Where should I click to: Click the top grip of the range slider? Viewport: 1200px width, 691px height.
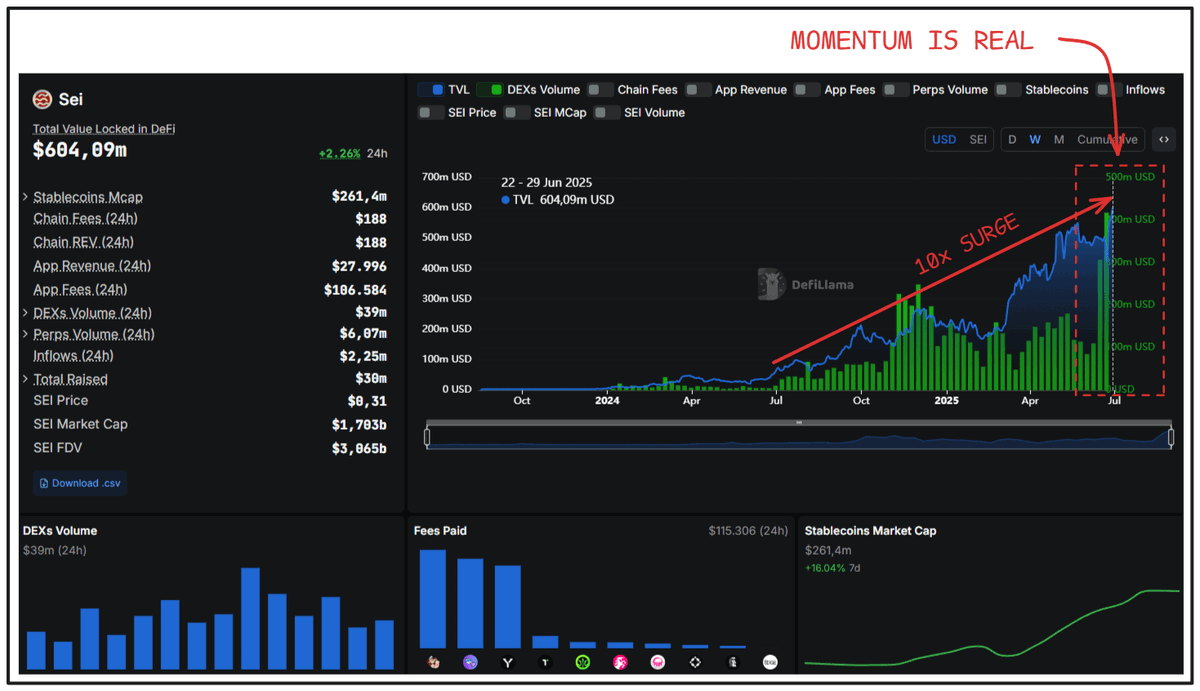tap(799, 423)
